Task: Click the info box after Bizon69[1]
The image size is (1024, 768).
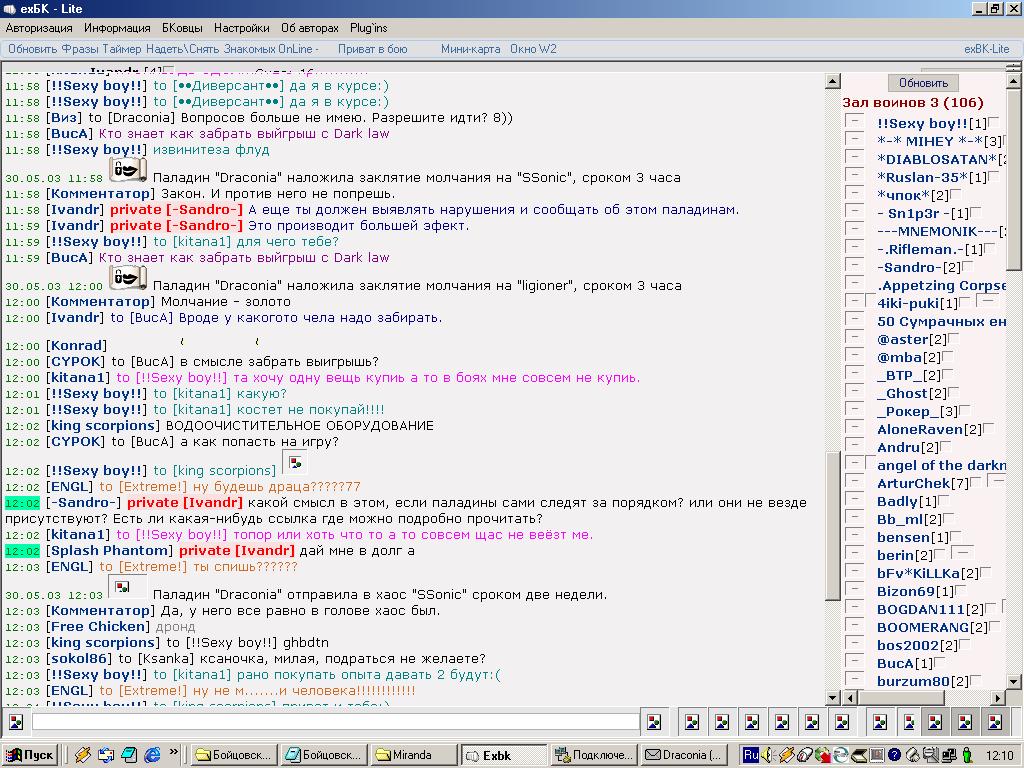Action: pyautogui.click(x=961, y=590)
